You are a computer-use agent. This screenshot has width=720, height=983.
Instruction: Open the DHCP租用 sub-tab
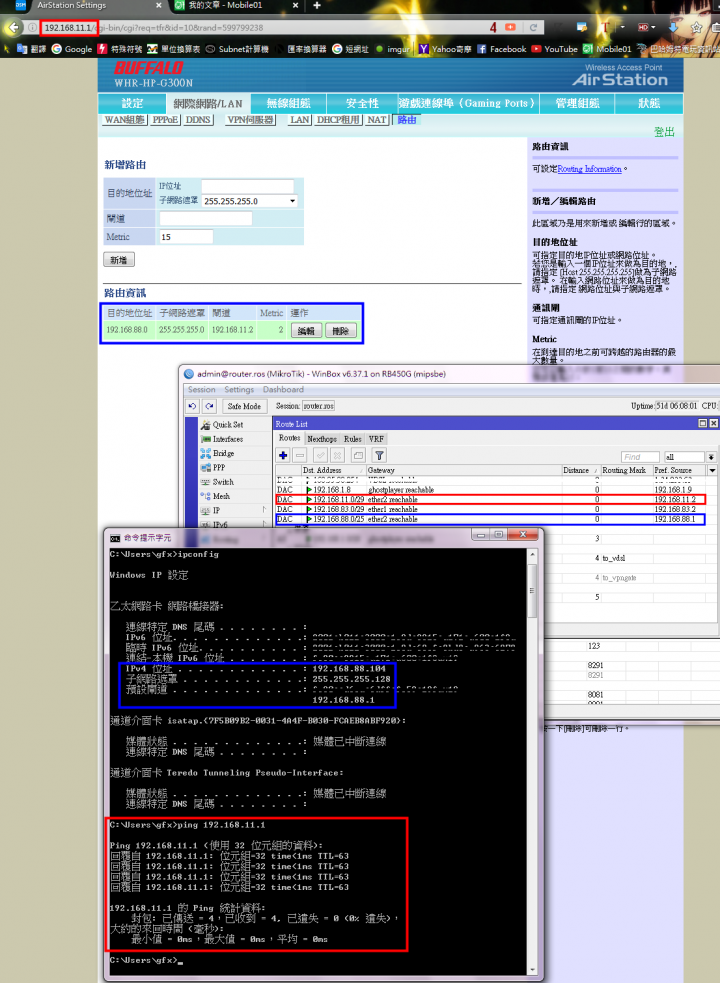coord(337,120)
